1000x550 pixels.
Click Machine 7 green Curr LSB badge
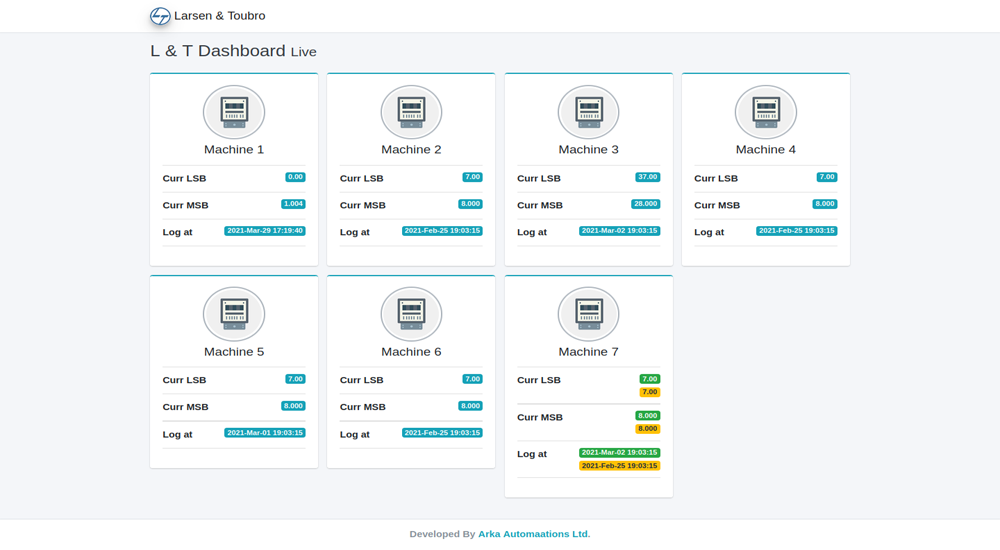(x=650, y=379)
